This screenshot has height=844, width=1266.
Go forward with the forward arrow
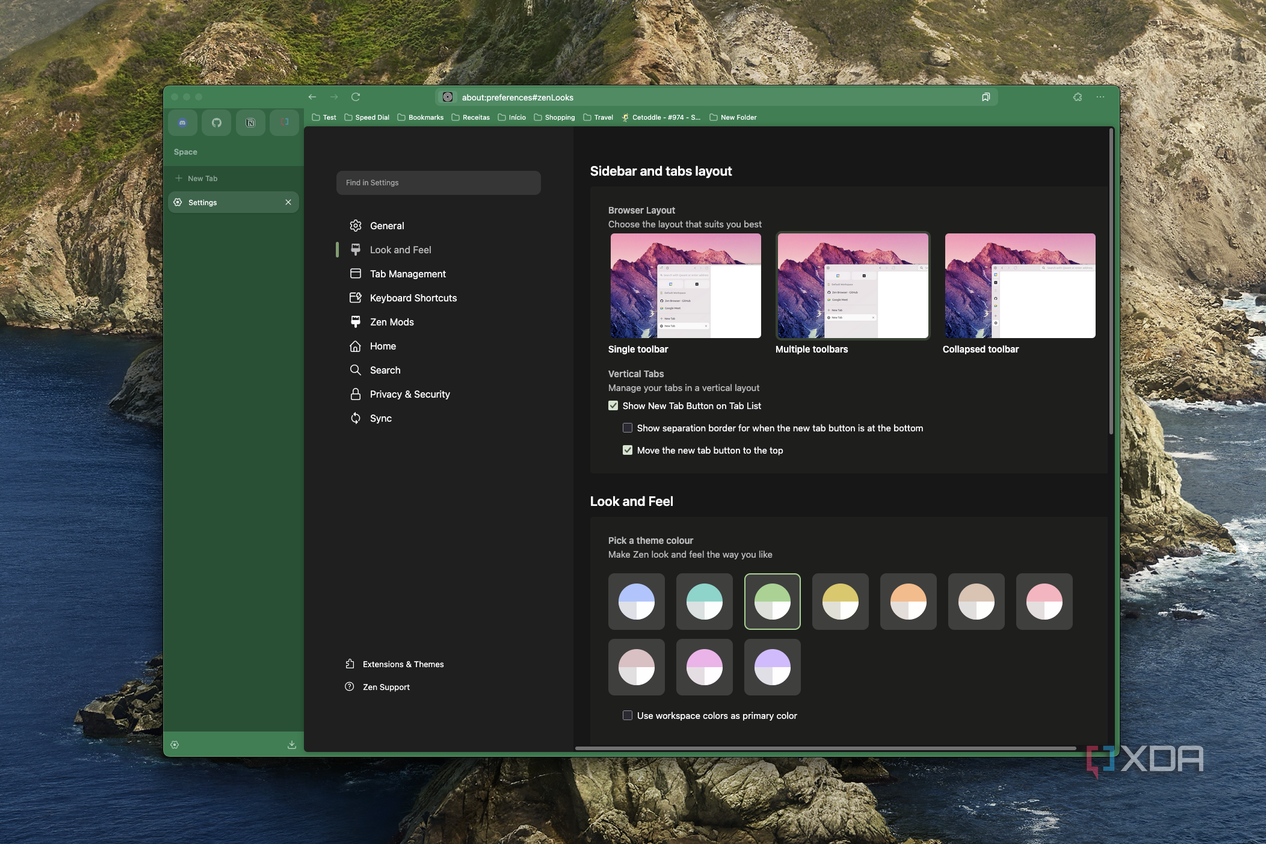click(x=334, y=97)
